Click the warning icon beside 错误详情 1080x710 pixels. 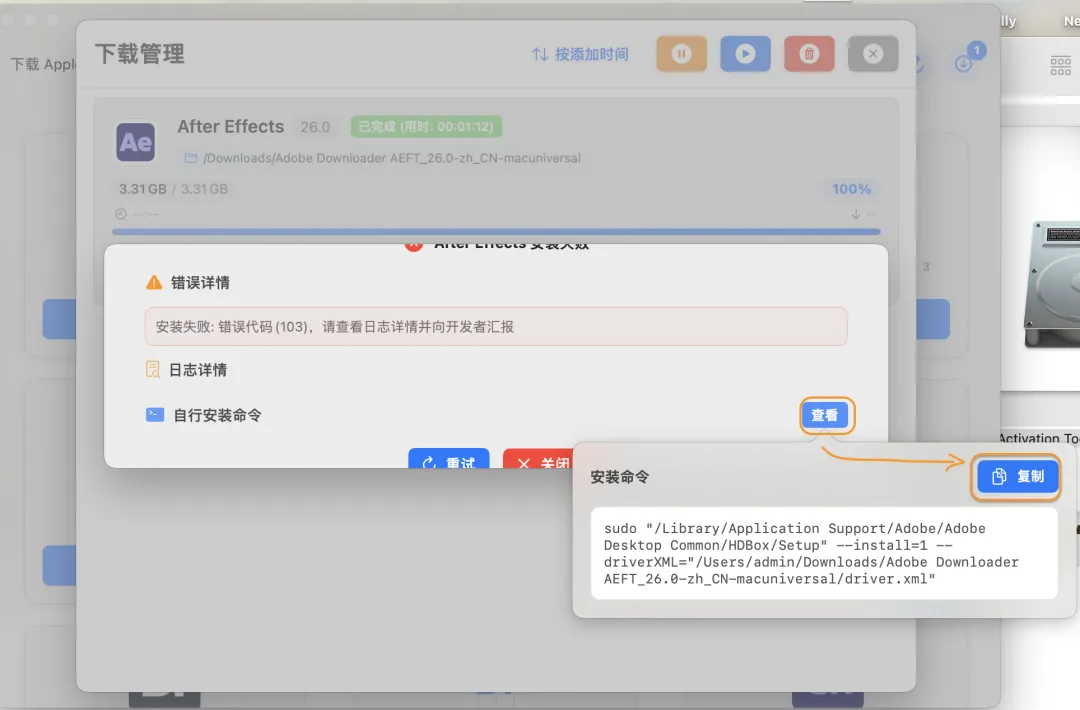coord(154,282)
